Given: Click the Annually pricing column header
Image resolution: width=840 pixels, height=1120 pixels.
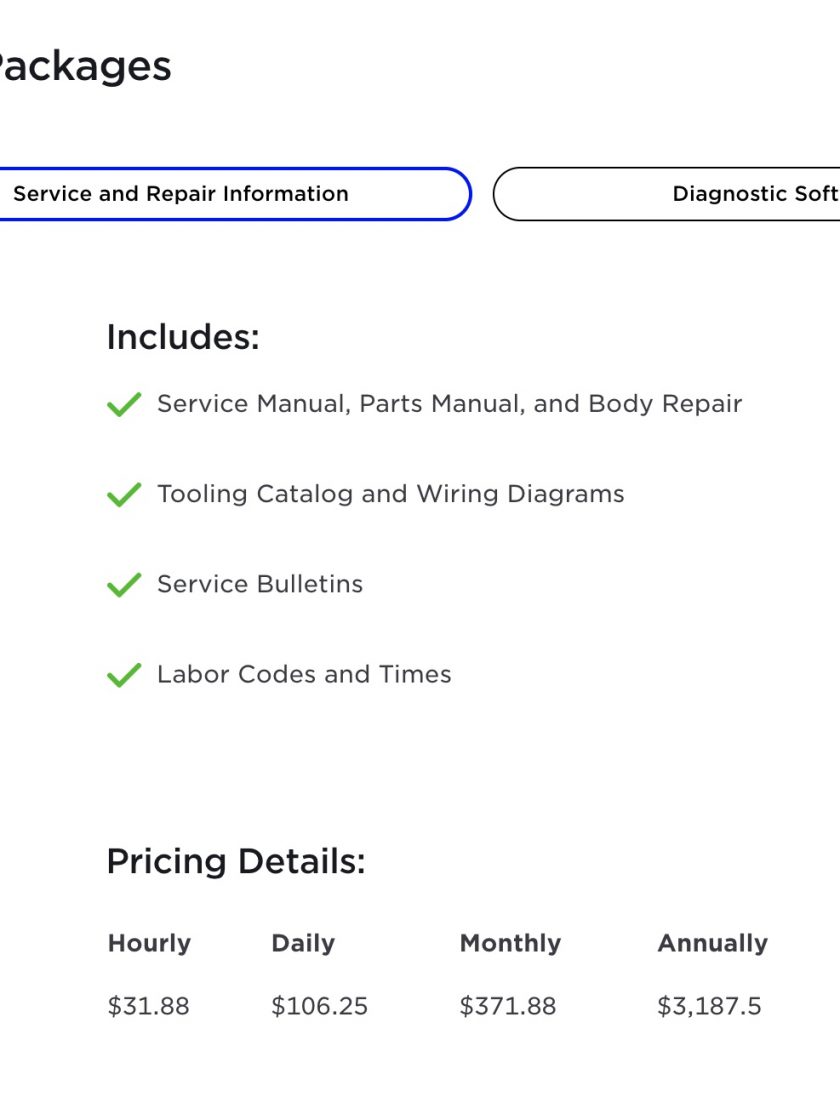Looking at the screenshot, I should point(713,944).
